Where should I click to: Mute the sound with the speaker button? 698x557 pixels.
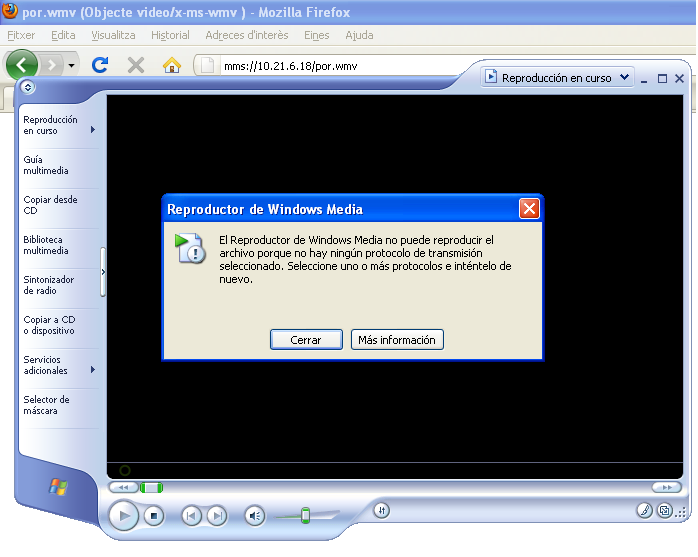(x=255, y=516)
